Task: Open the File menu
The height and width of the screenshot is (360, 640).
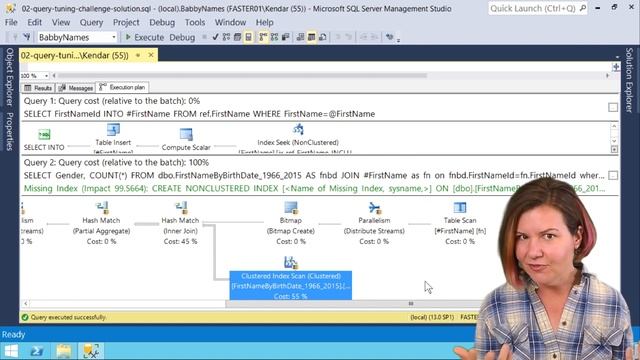Action: click(x=11, y=22)
